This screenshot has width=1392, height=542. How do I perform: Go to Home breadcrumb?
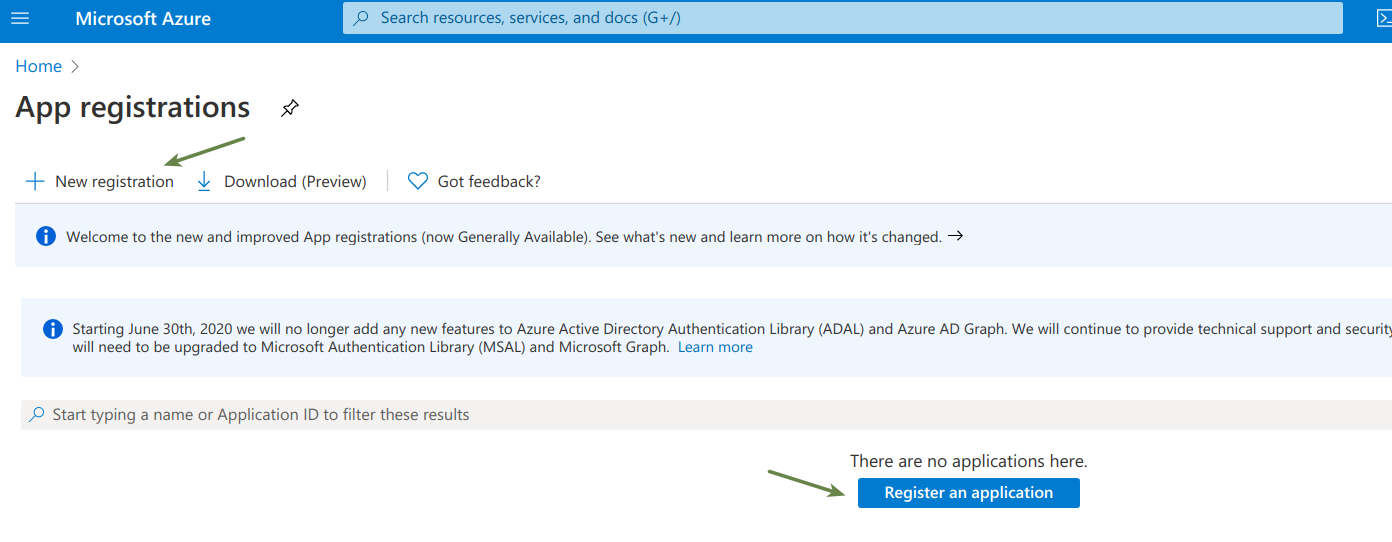38,66
